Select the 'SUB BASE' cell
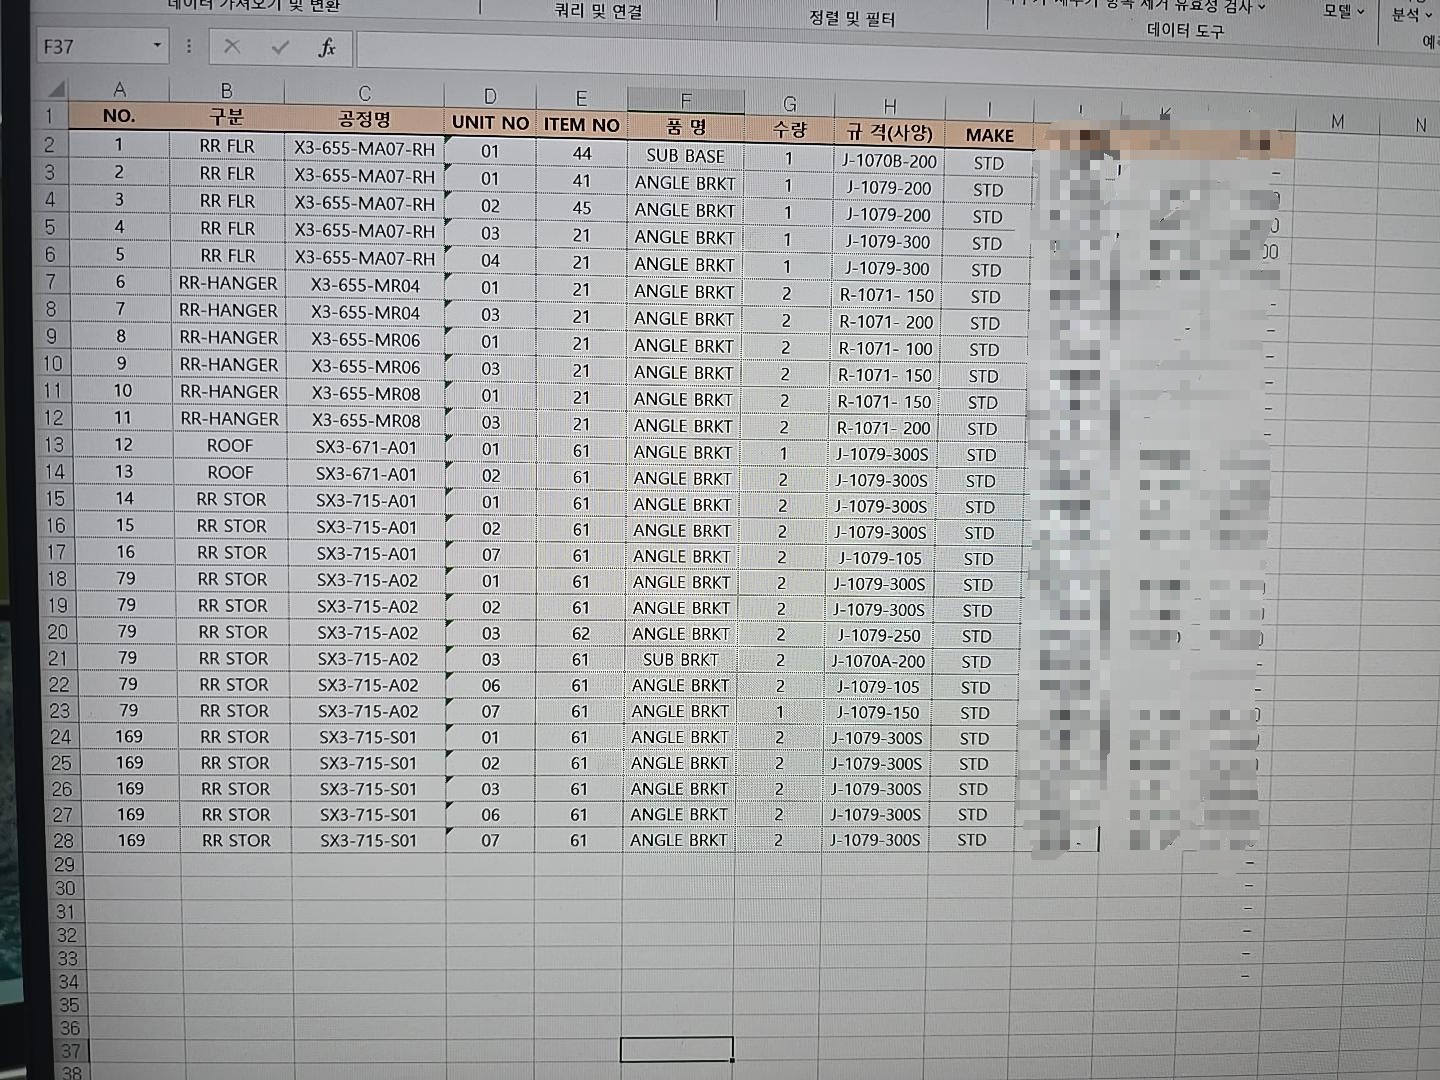The width and height of the screenshot is (1440, 1080). 685,156
